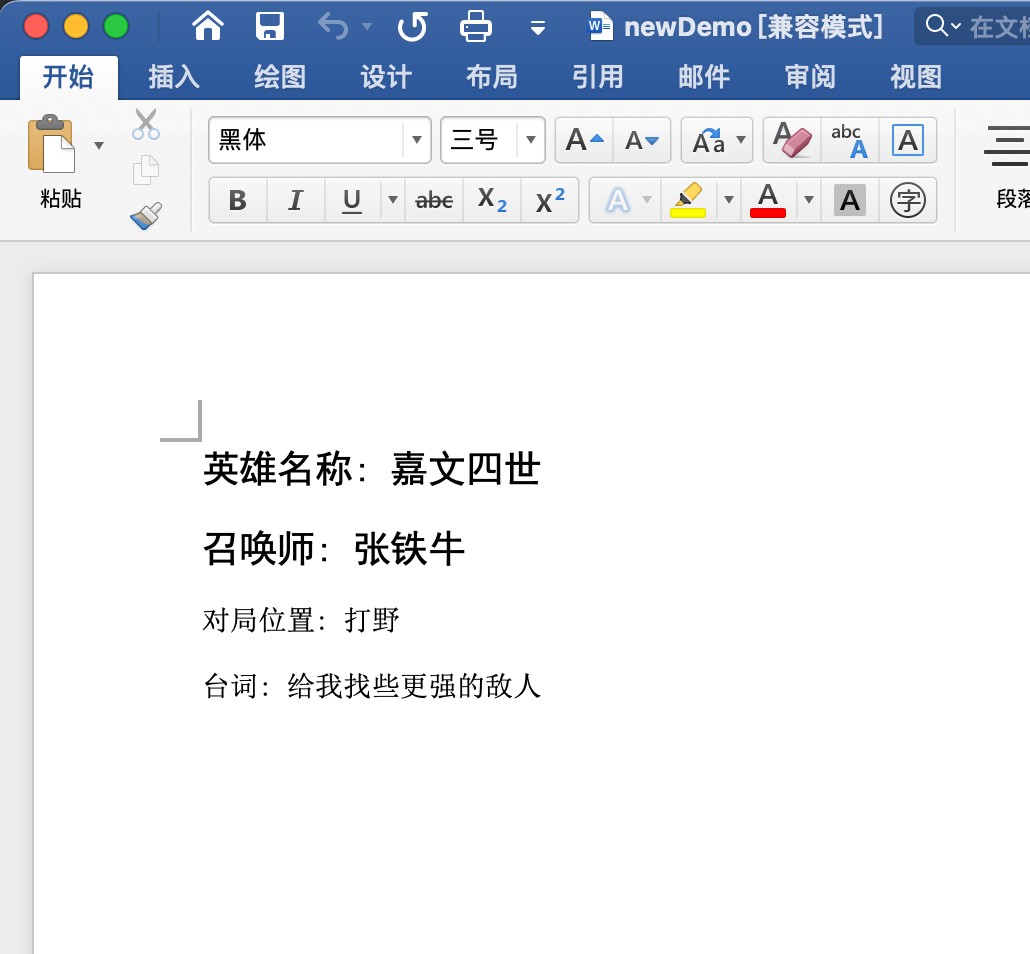Toggle subscript X2 formatting
1030x954 pixels.
click(492, 200)
